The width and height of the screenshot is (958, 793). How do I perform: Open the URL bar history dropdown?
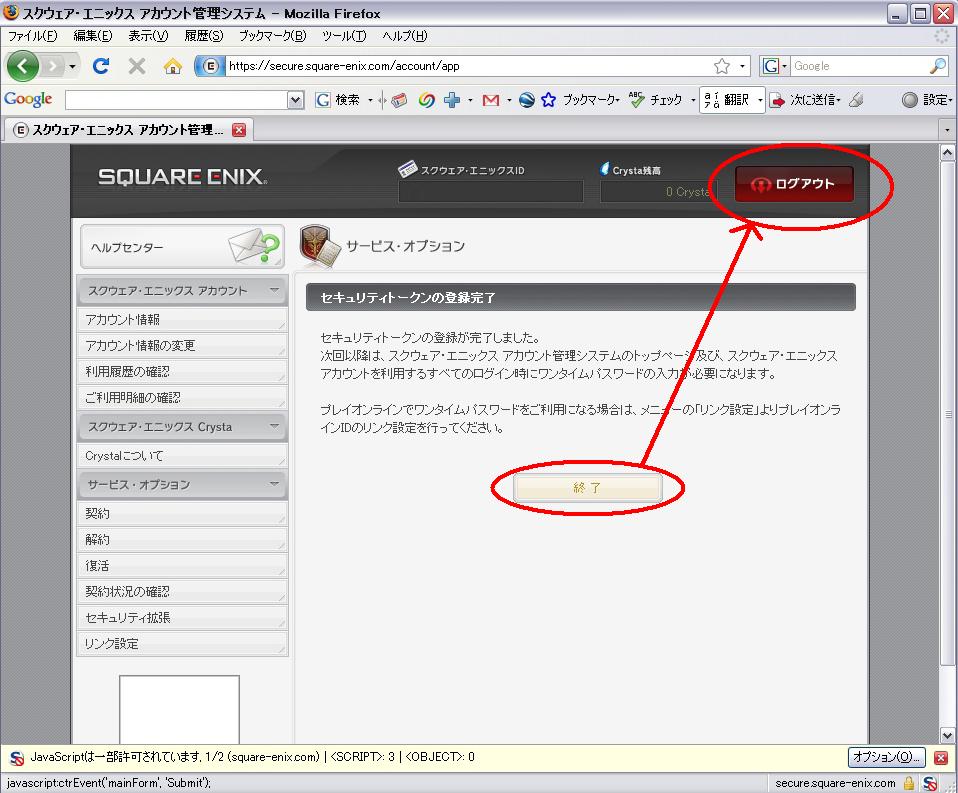pyautogui.click(x=742, y=66)
